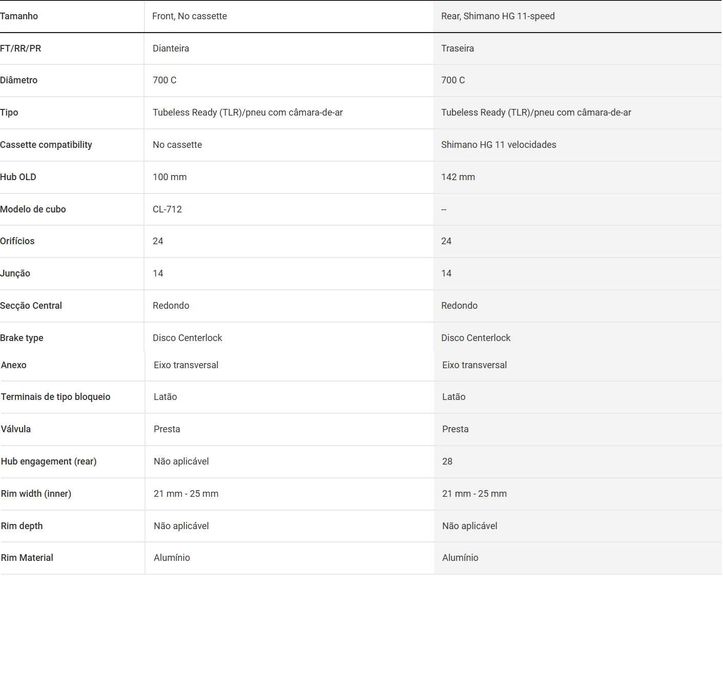The width and height of the screenshot is (723, 699).
Task: Select the "Válvula" row label
Action: pyautogui.click(x=16, y=429)
